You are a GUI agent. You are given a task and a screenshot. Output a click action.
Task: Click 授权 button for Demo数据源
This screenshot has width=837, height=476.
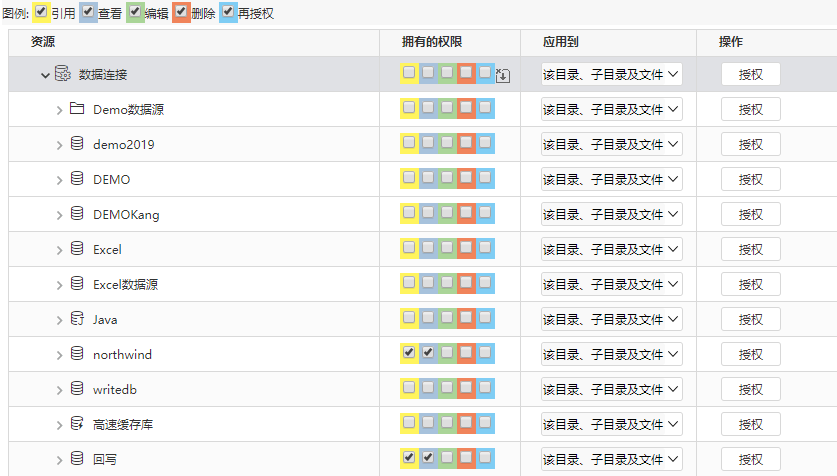[x=751, y=109]
